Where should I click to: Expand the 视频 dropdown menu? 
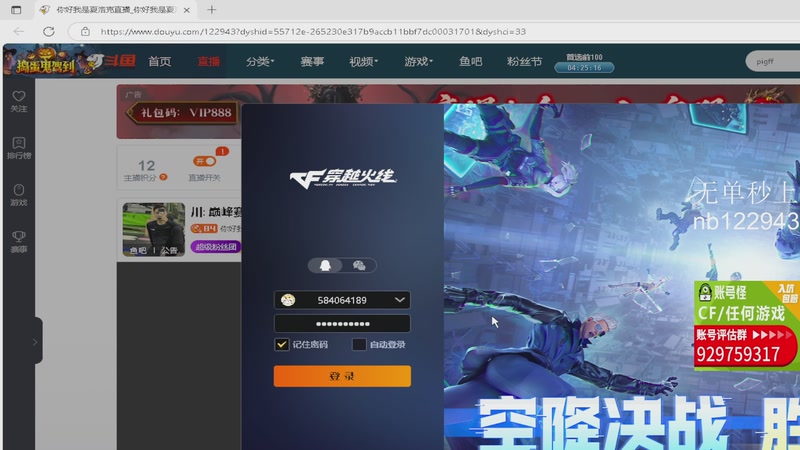point(363,61)
